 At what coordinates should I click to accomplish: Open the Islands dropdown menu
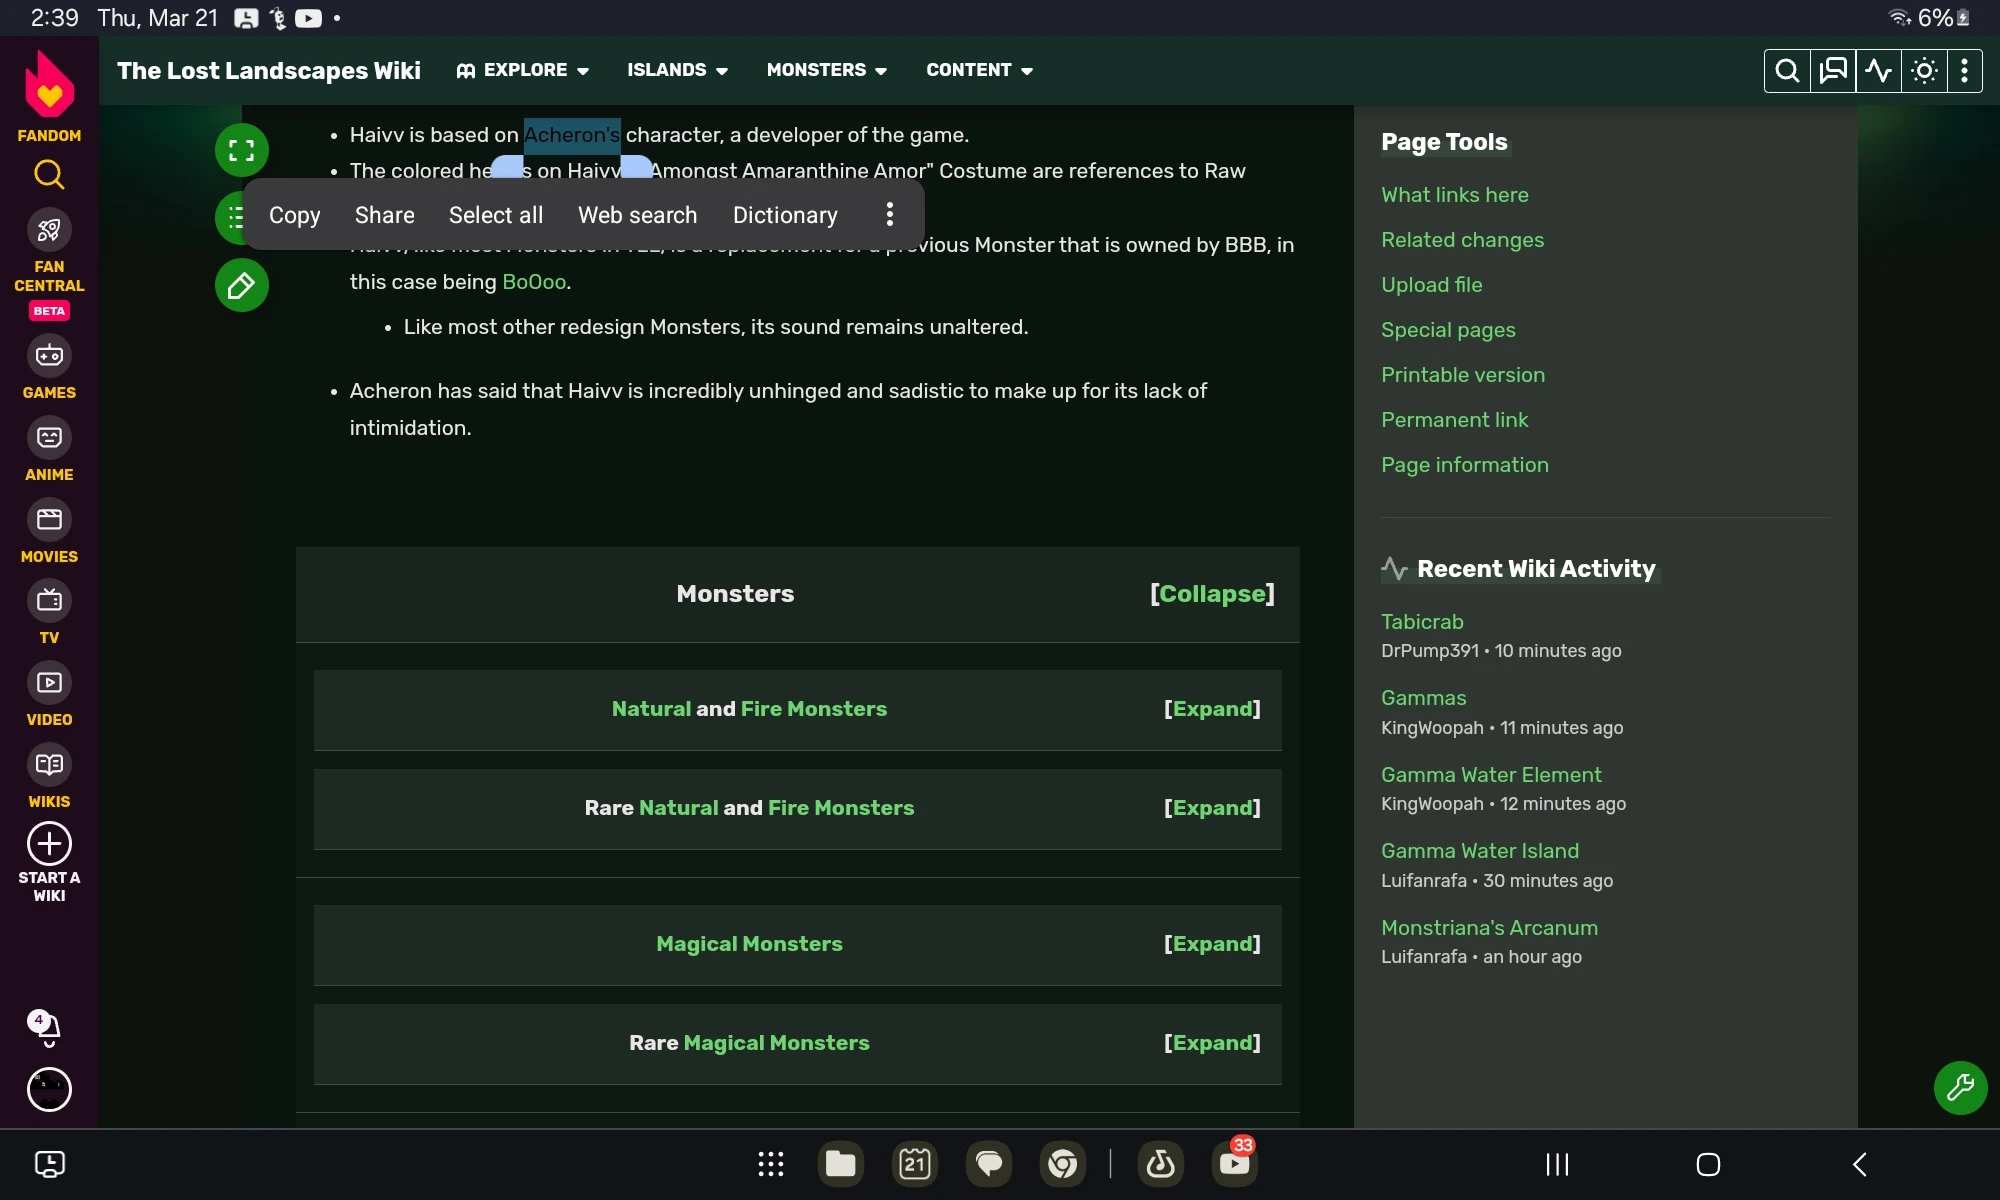click(x=677, y=70)
